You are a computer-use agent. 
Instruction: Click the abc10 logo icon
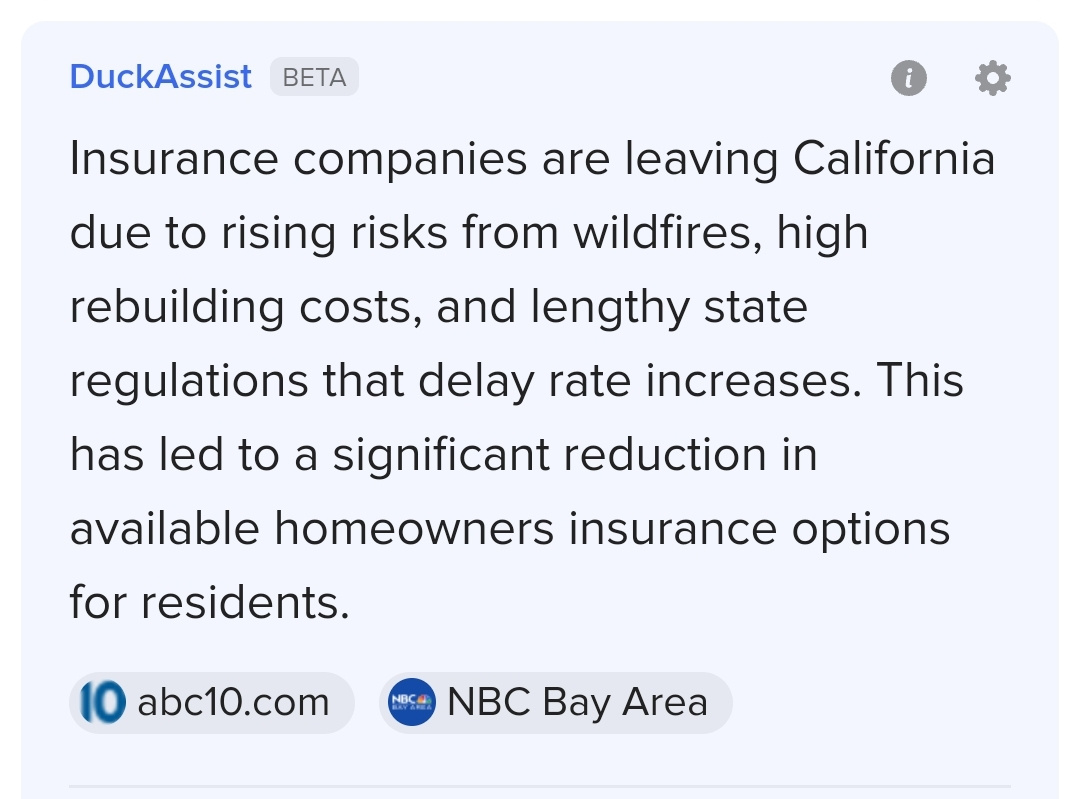tap(101, 702)
